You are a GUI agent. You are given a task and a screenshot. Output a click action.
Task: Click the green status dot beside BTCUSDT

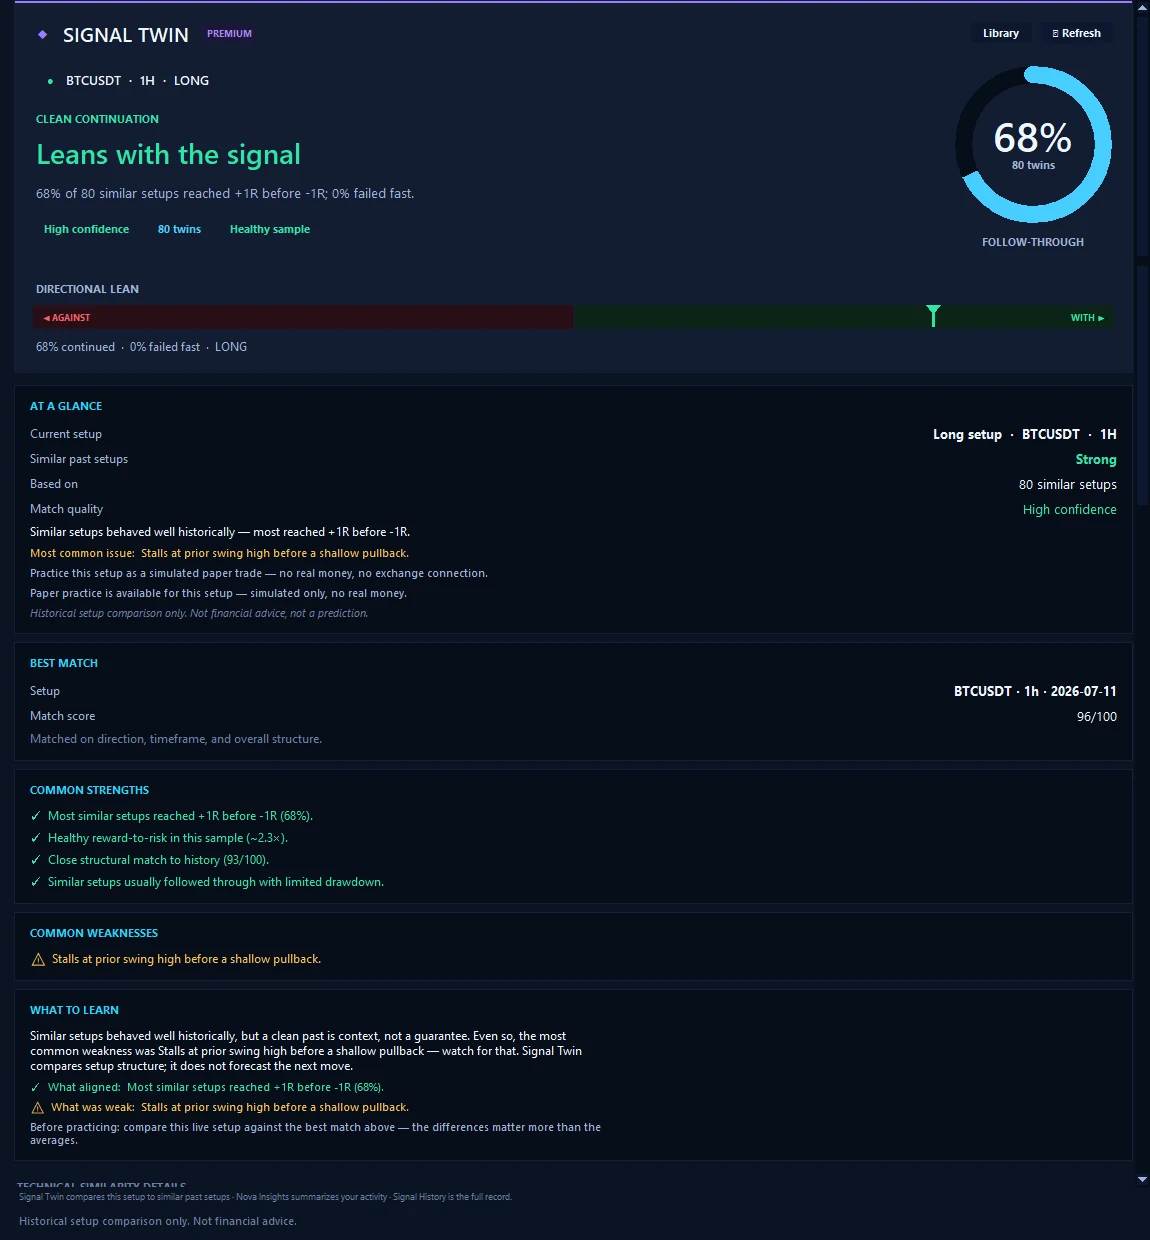[50, 81]
